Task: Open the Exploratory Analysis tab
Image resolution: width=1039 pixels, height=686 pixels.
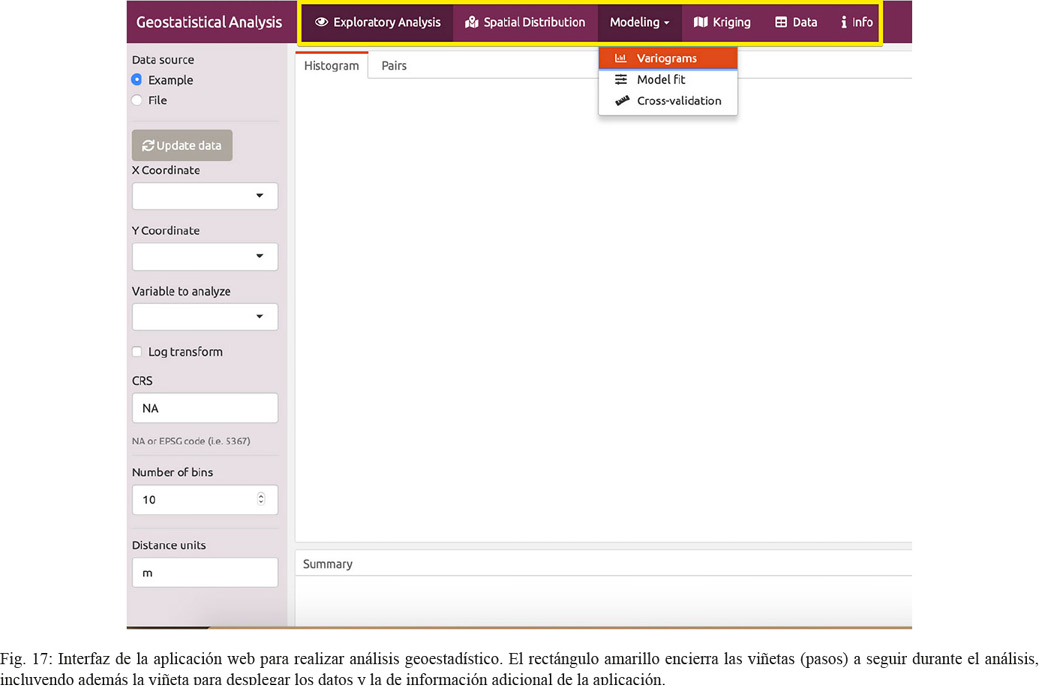Action: 377,22
